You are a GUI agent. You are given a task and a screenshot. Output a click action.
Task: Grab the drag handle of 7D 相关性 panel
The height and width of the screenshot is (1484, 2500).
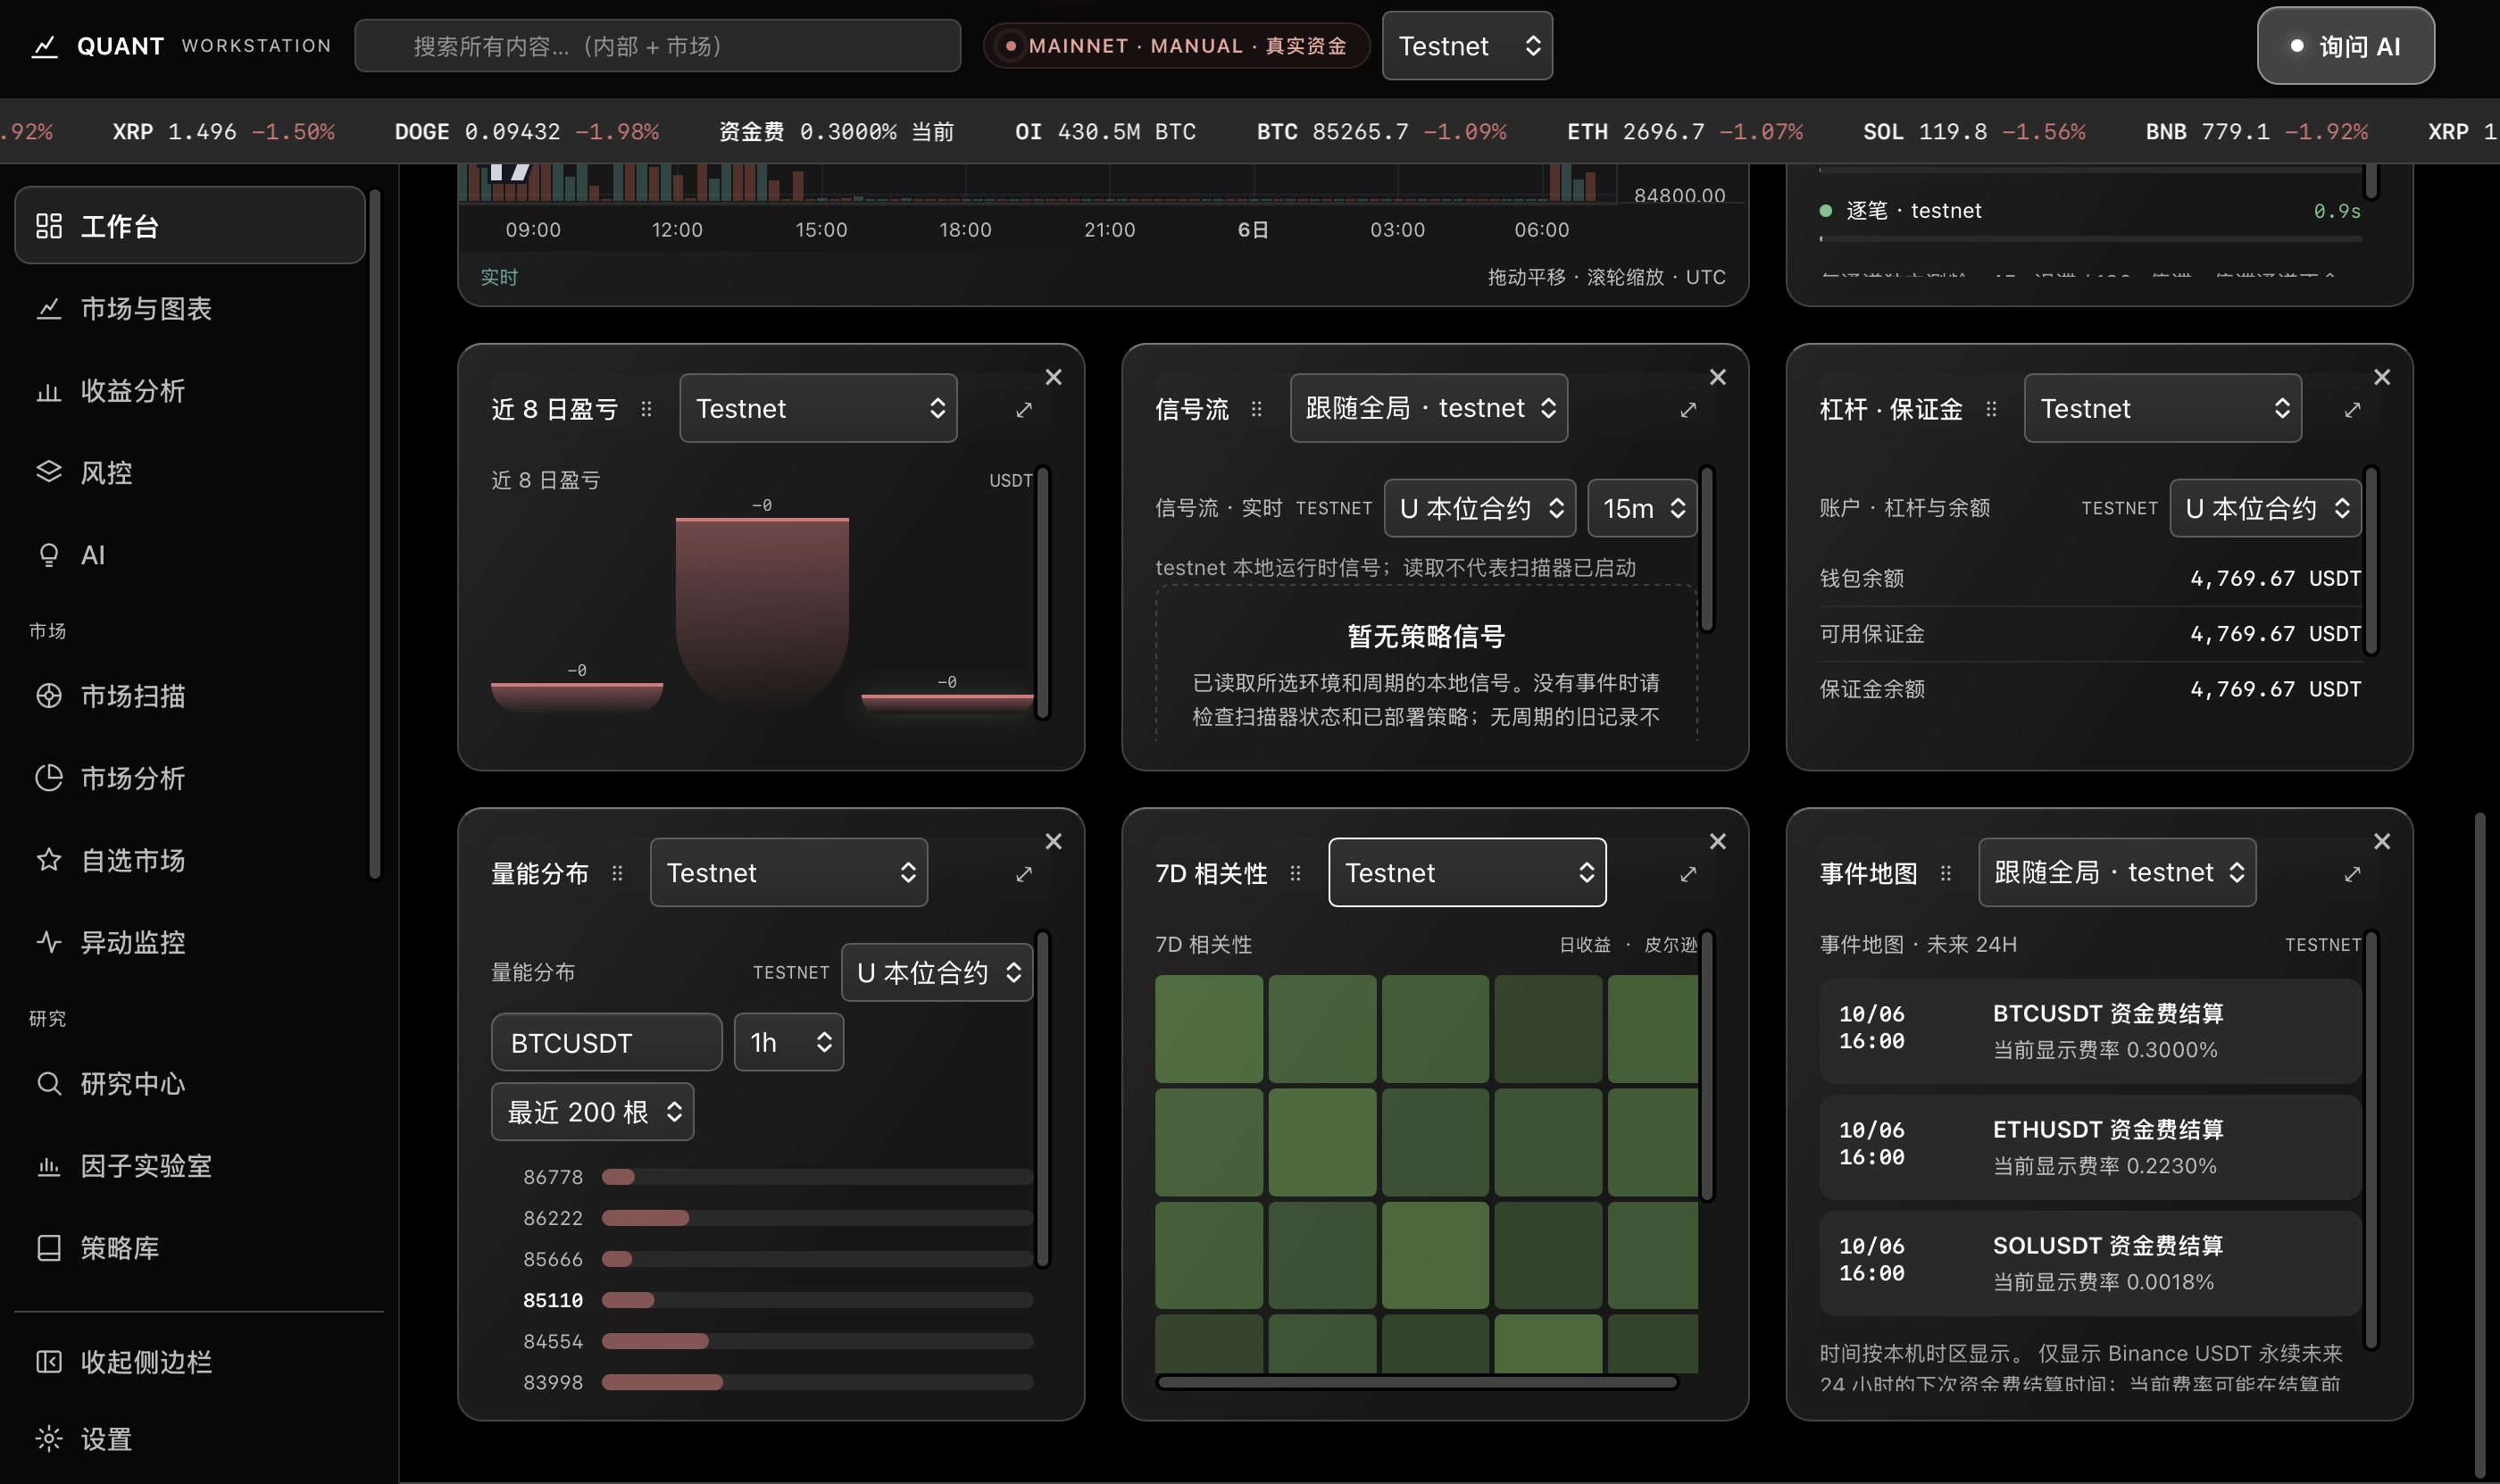tap(1295, 873)
